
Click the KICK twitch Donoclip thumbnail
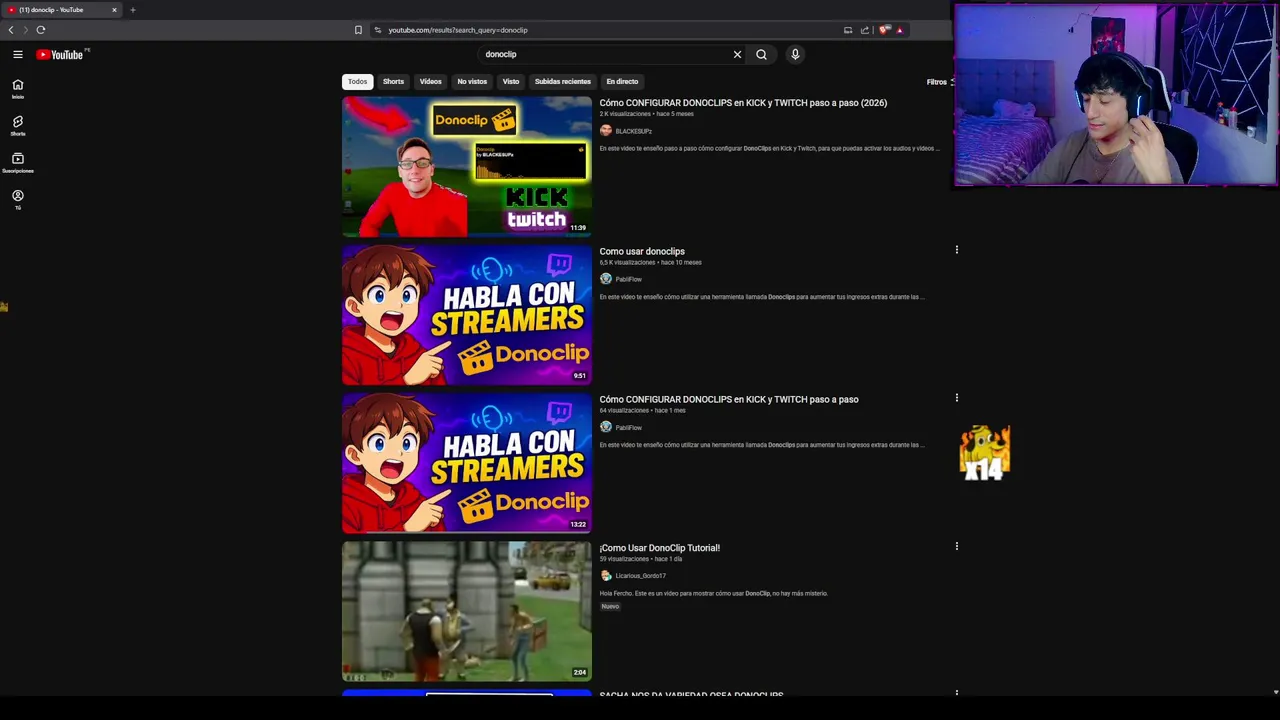(x=467, y=166)
